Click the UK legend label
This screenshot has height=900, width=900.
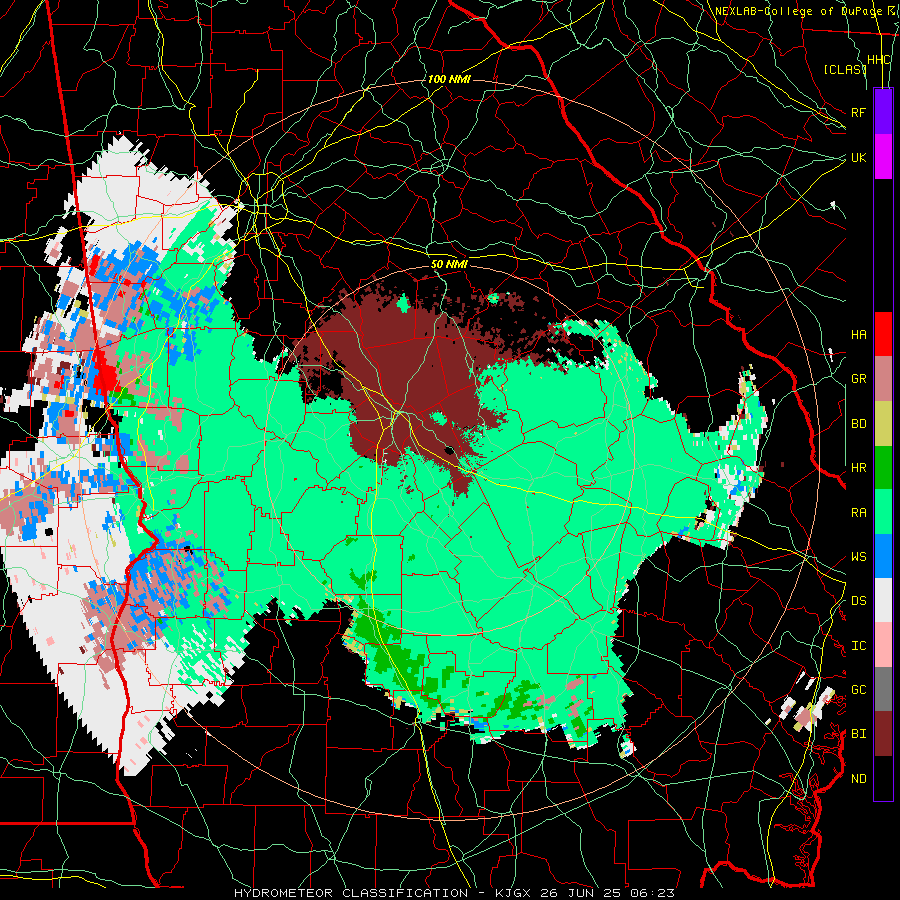pos(858,157)
